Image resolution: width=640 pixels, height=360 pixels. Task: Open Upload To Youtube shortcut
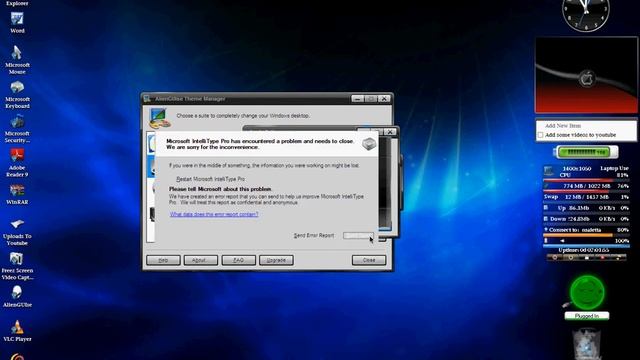pyautogui.click(x=17, y=232)
